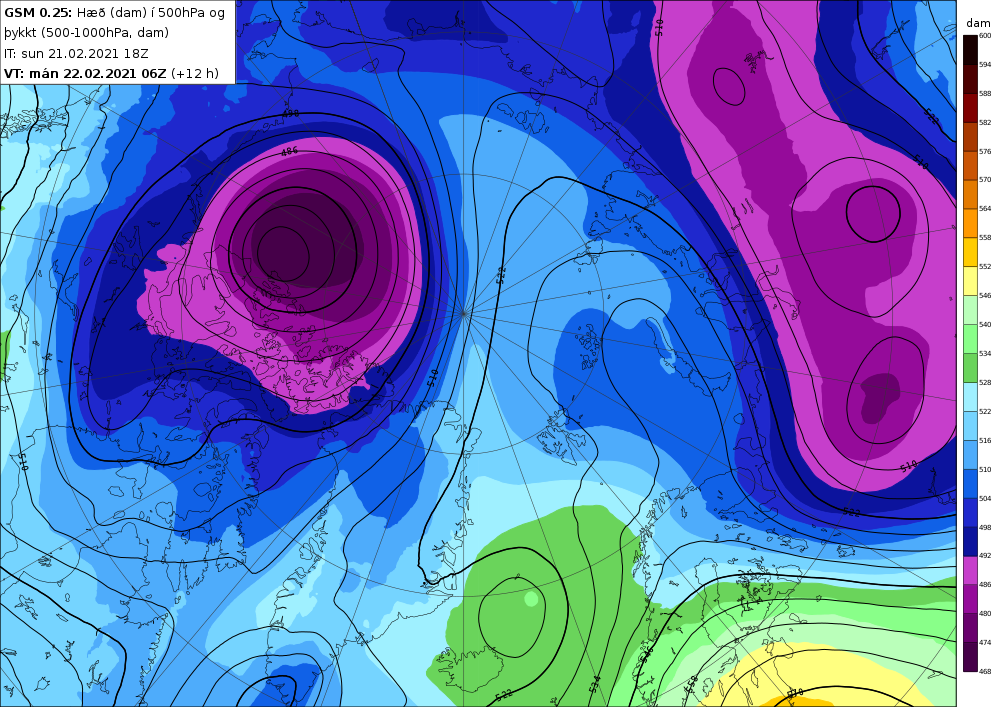Click the 558 value in the legend
The image size is (1000, 707).
985,238
